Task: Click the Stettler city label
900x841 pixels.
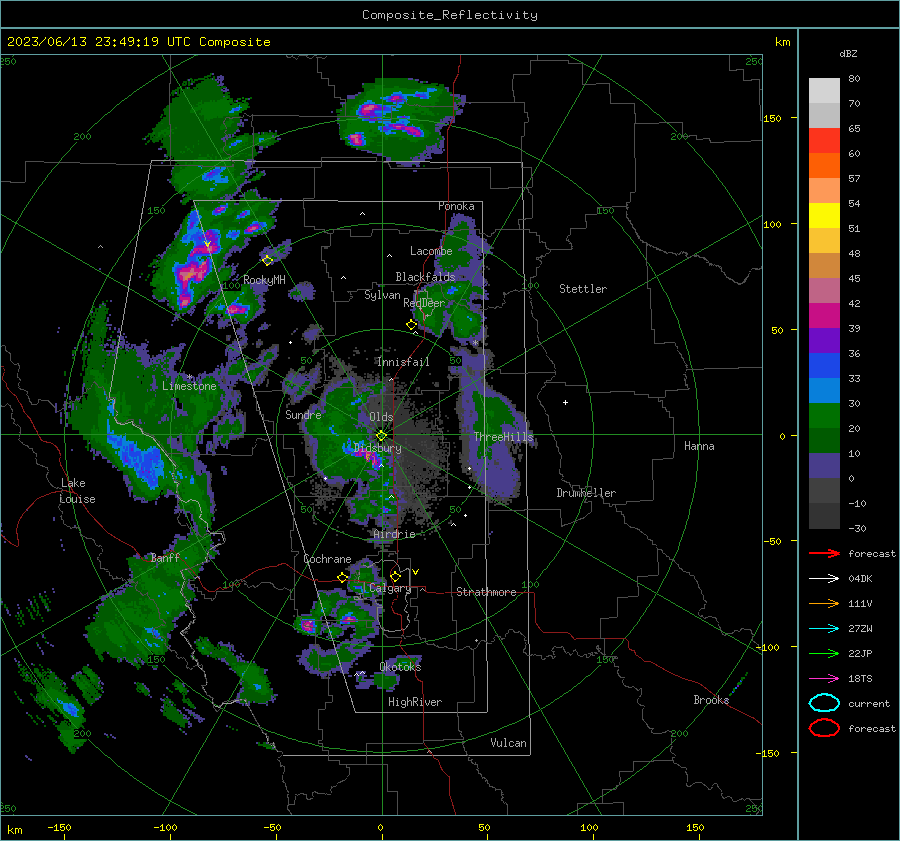Action: pyautogui.click(x=583, y=289)
